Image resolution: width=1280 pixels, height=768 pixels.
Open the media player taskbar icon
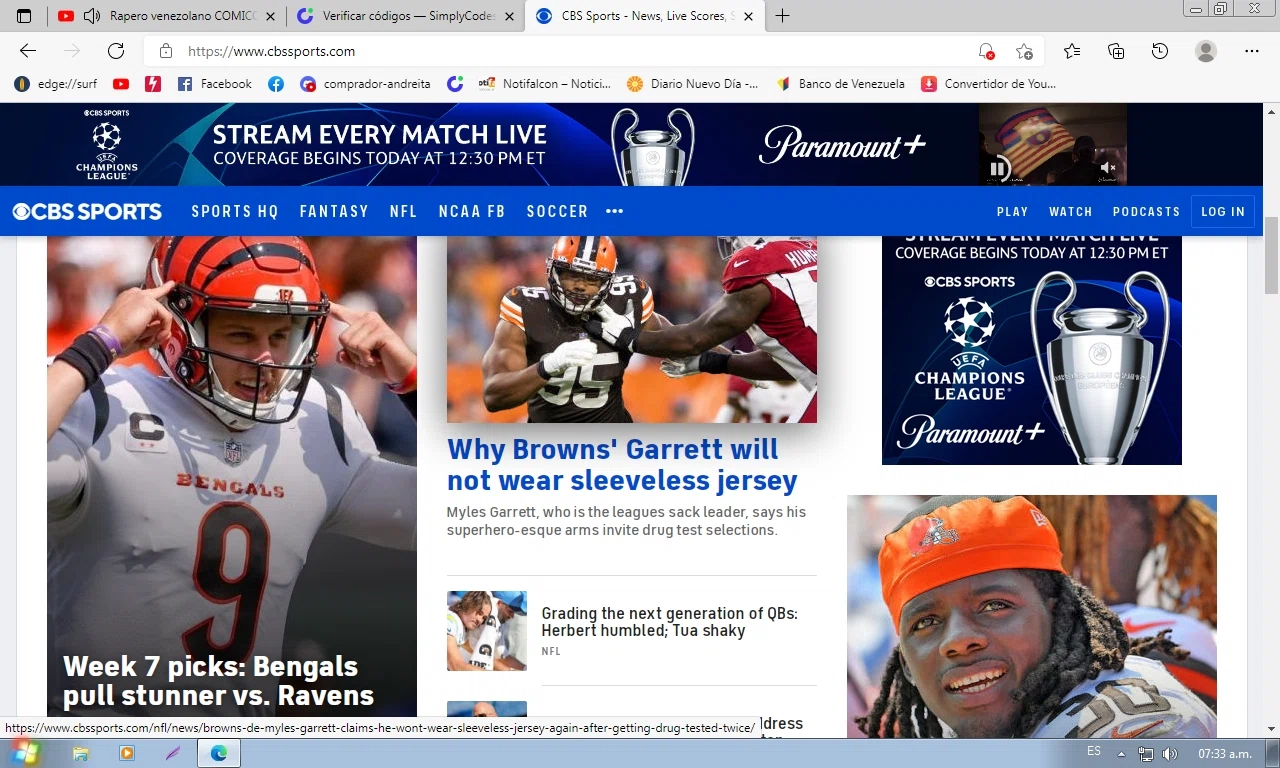pos(127,753)
